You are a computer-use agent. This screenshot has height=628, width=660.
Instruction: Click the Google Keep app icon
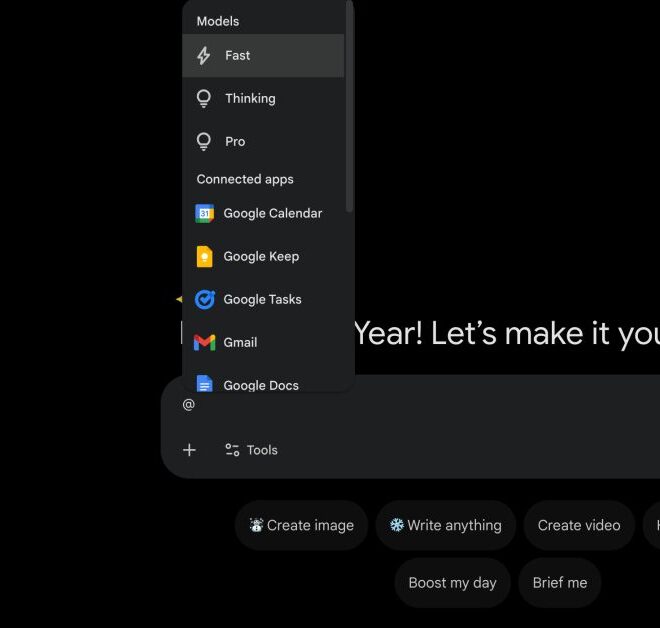(205, 256)
